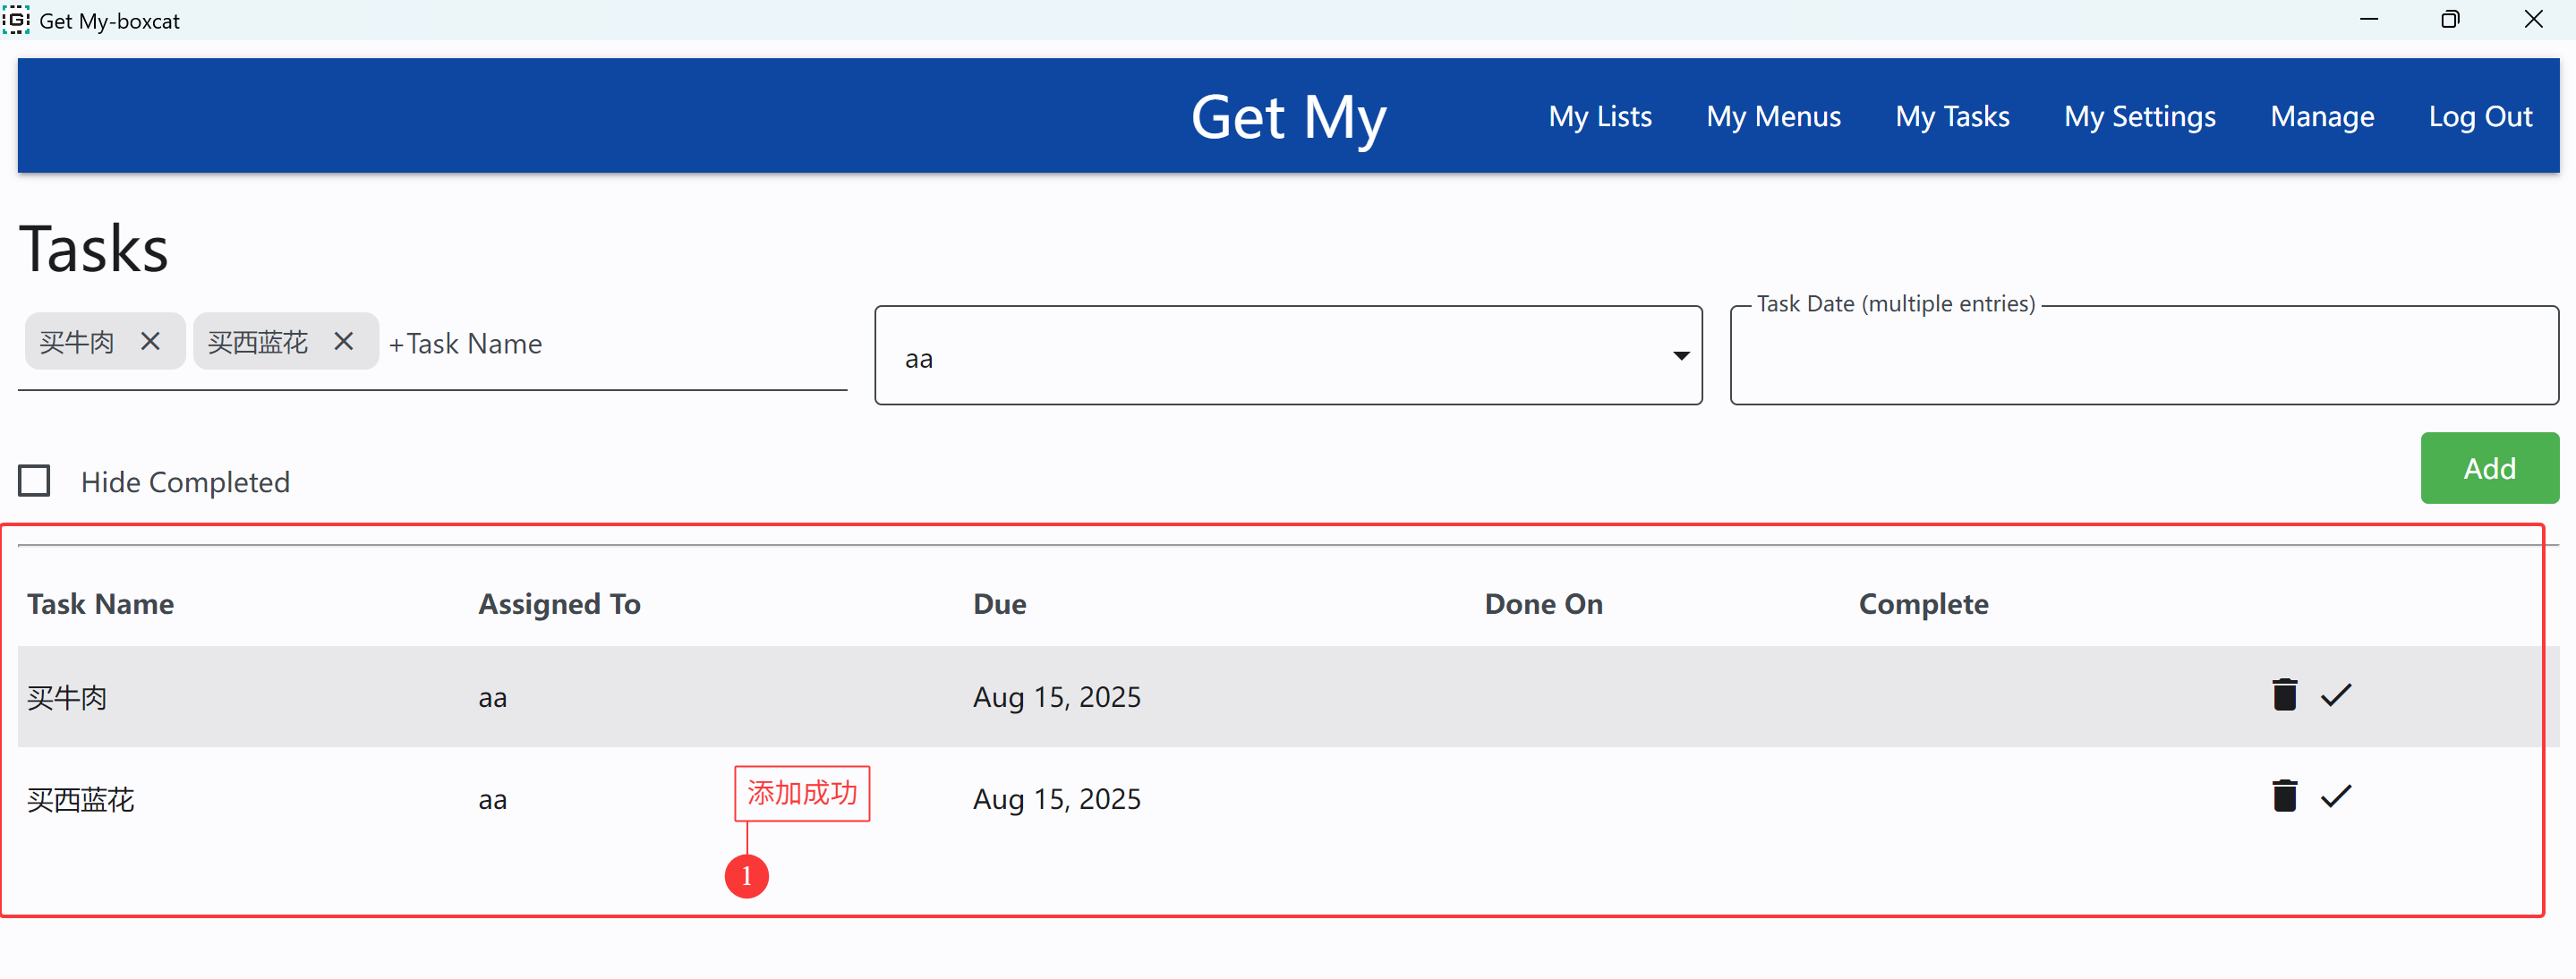The width and height of the screenshot is (2576, 979).
Task: Click the Task Name column header
Action: (100, 604)
